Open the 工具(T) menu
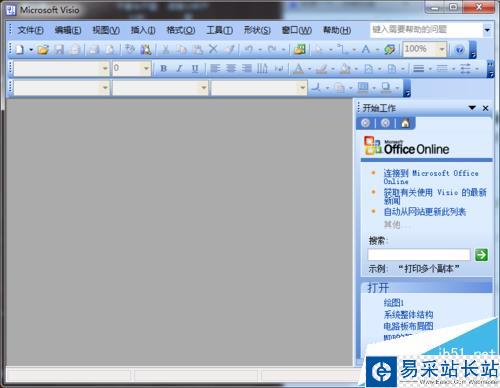Viewport: 500px width, 388px height. [x=219, y=30]
